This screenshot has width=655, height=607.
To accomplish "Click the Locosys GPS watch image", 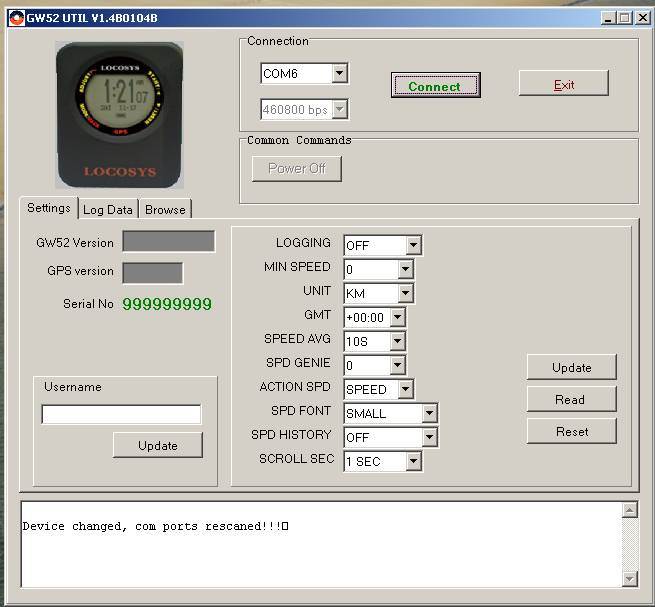I will [119, 116].
